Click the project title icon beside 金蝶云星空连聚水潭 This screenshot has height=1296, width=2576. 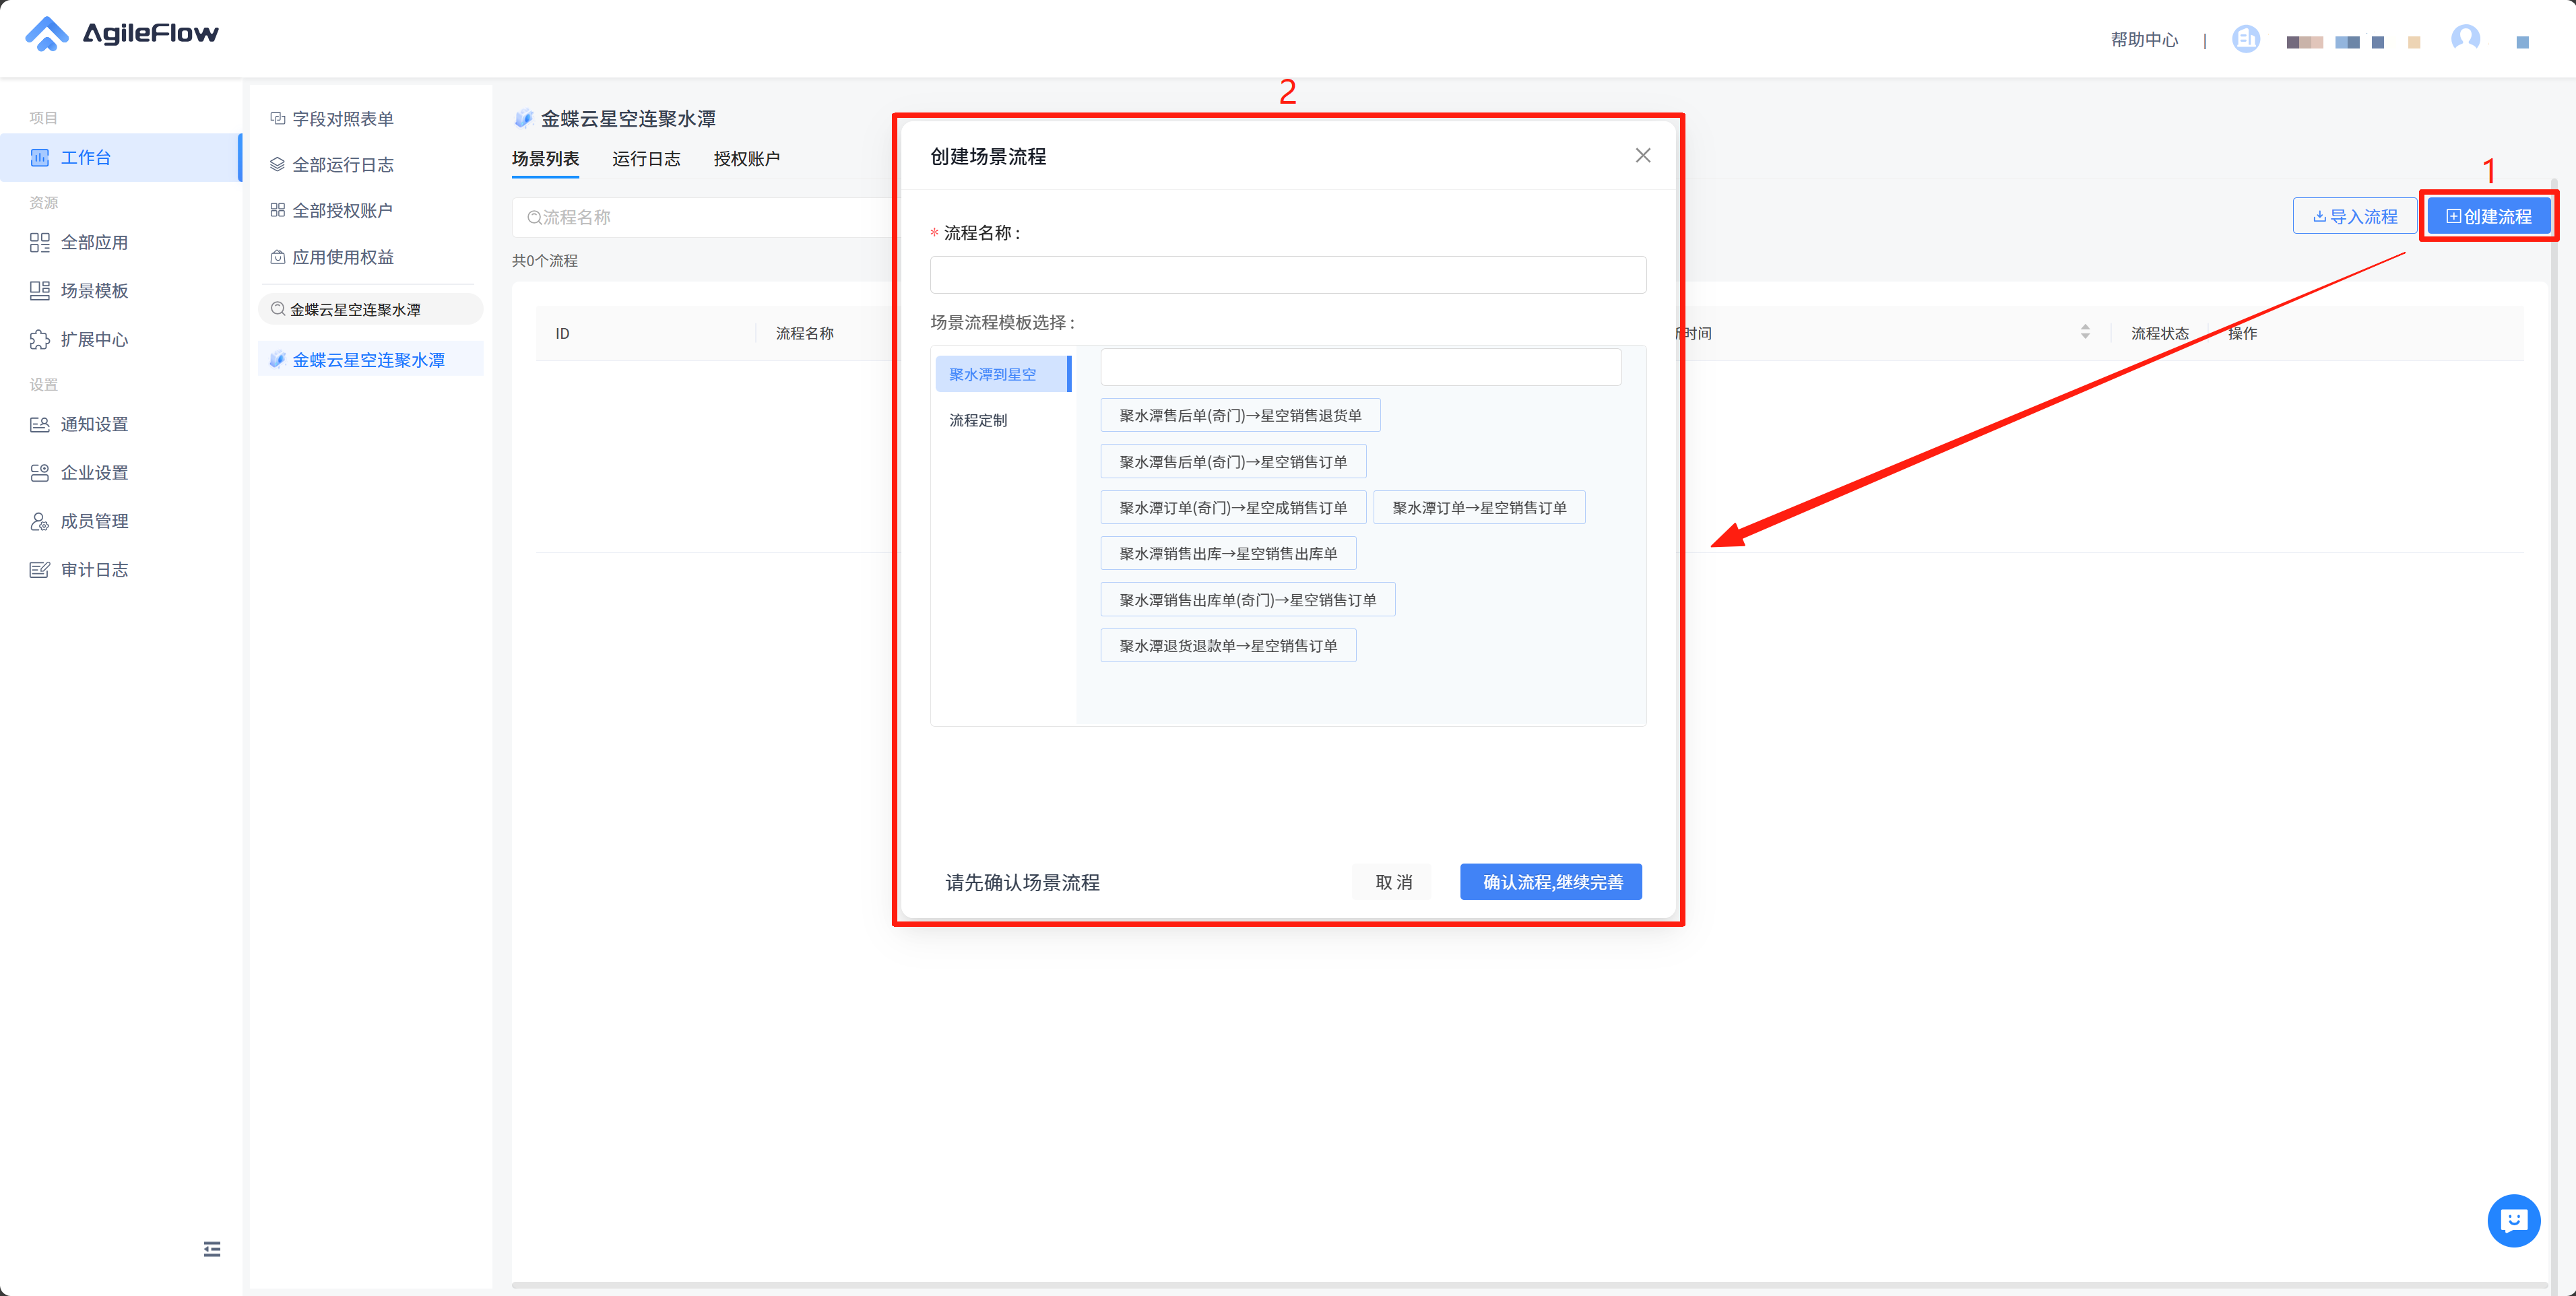click(x=523, y=119)
